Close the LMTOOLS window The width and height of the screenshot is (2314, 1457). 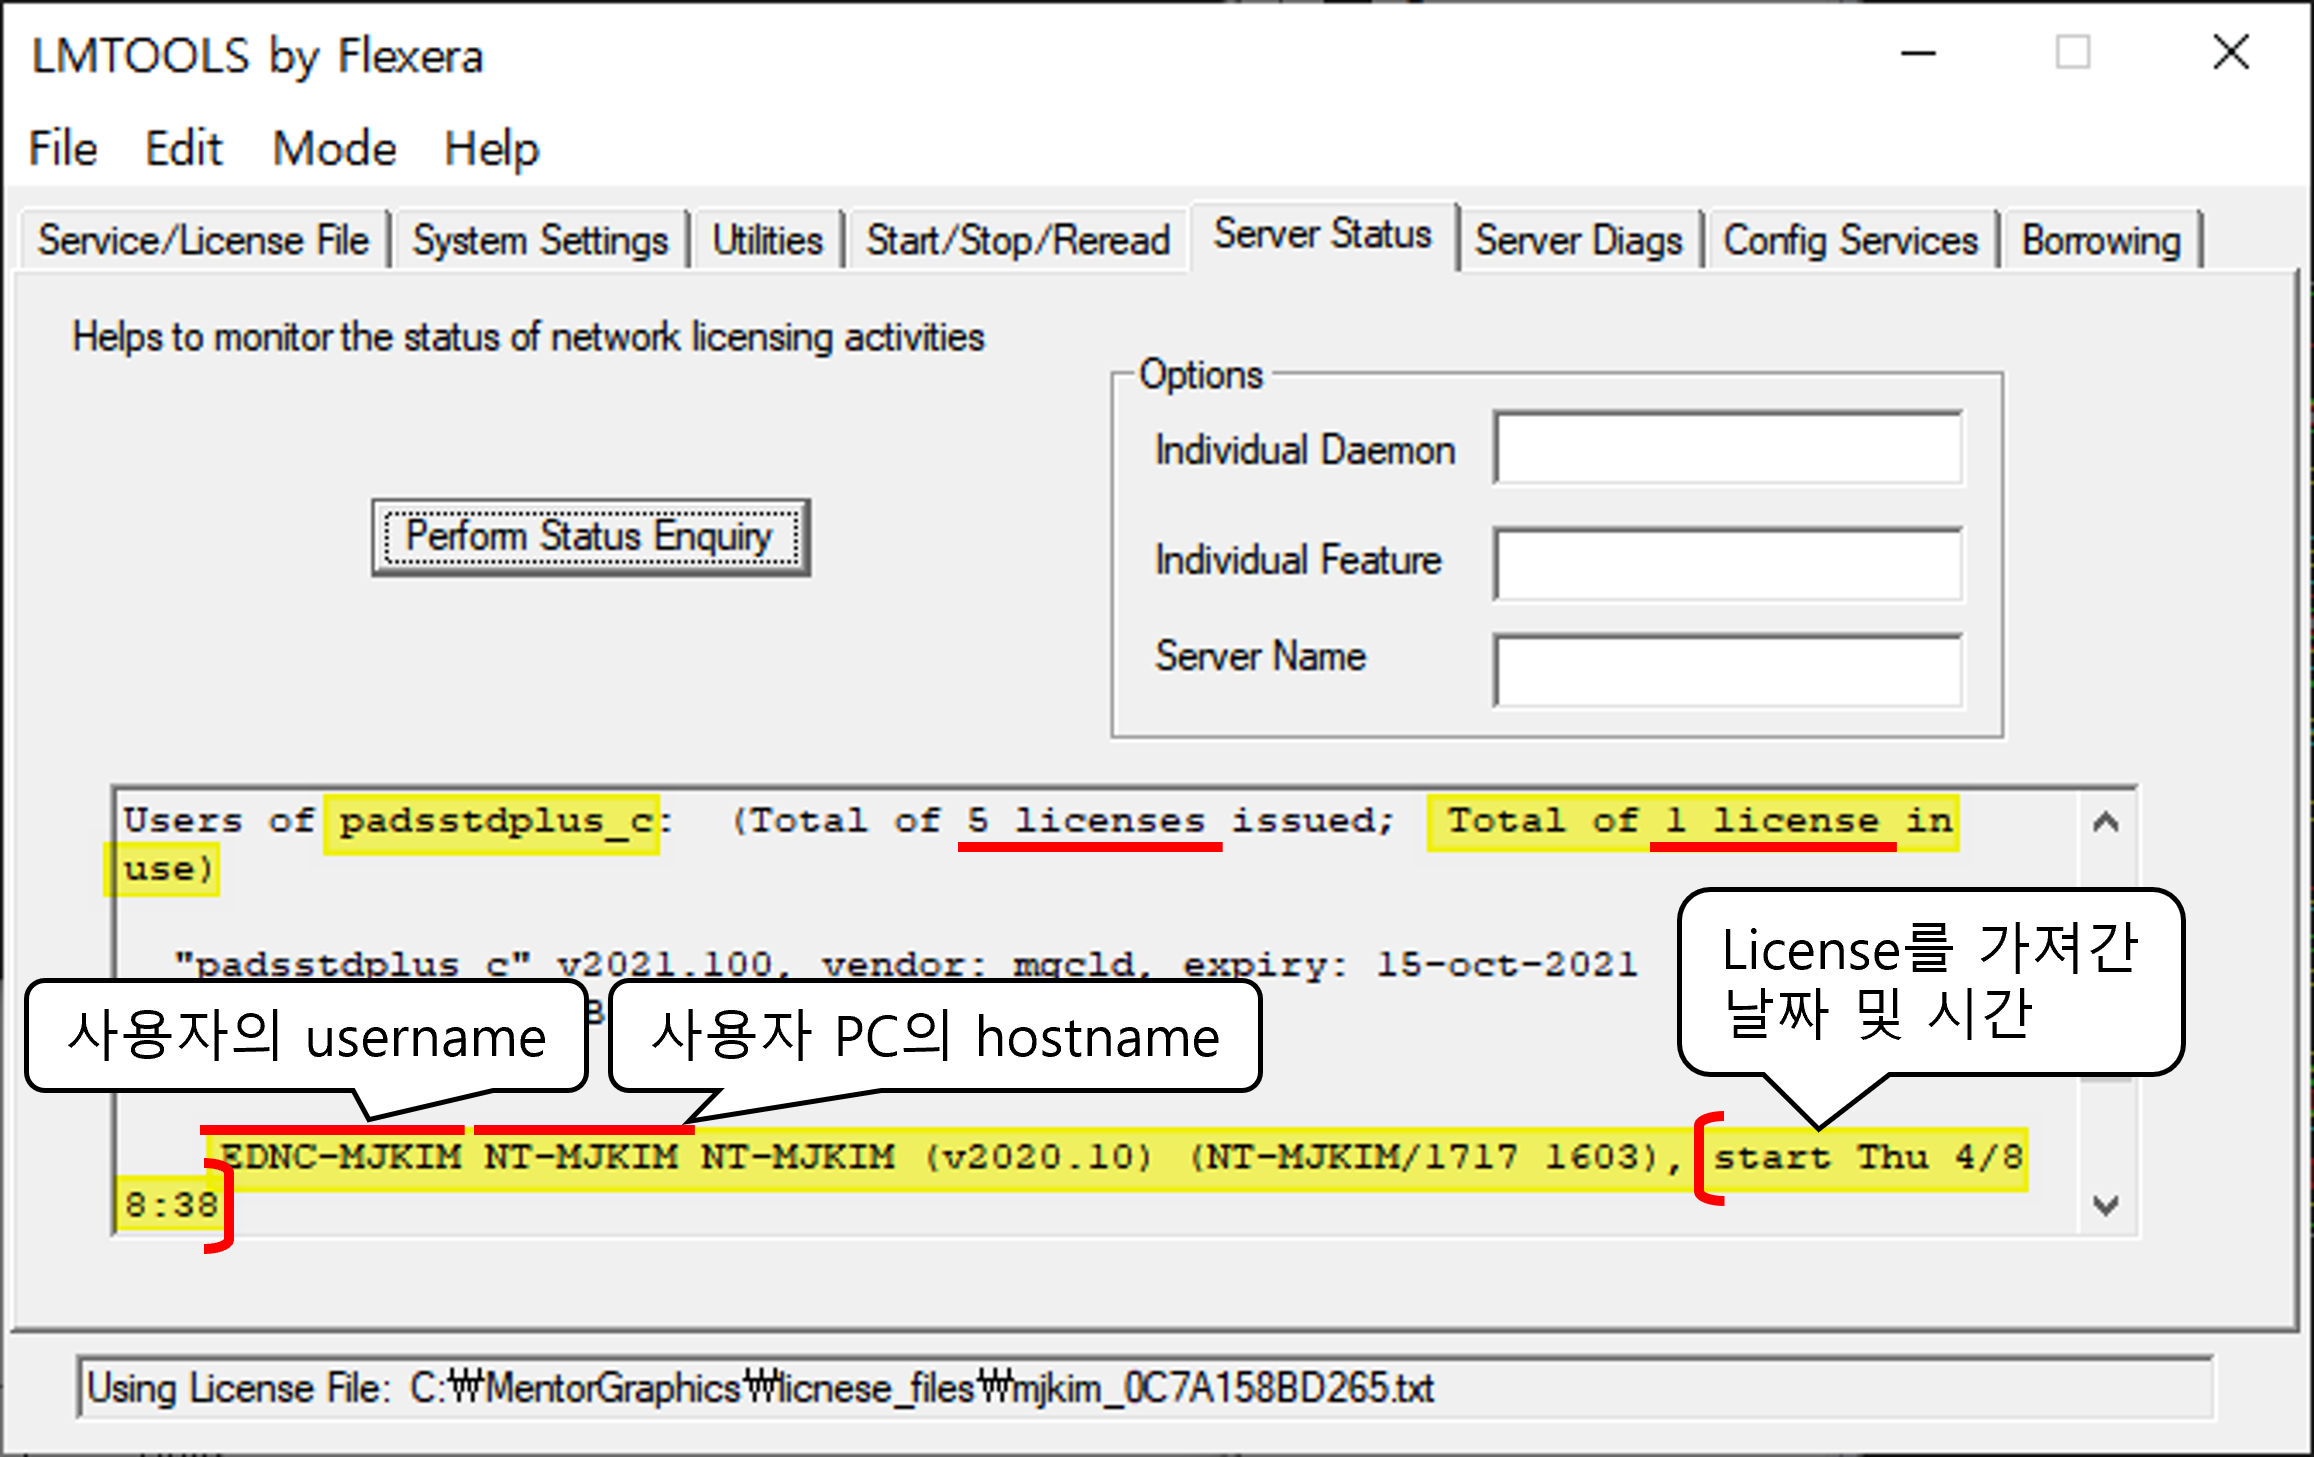click(2230, 53)
